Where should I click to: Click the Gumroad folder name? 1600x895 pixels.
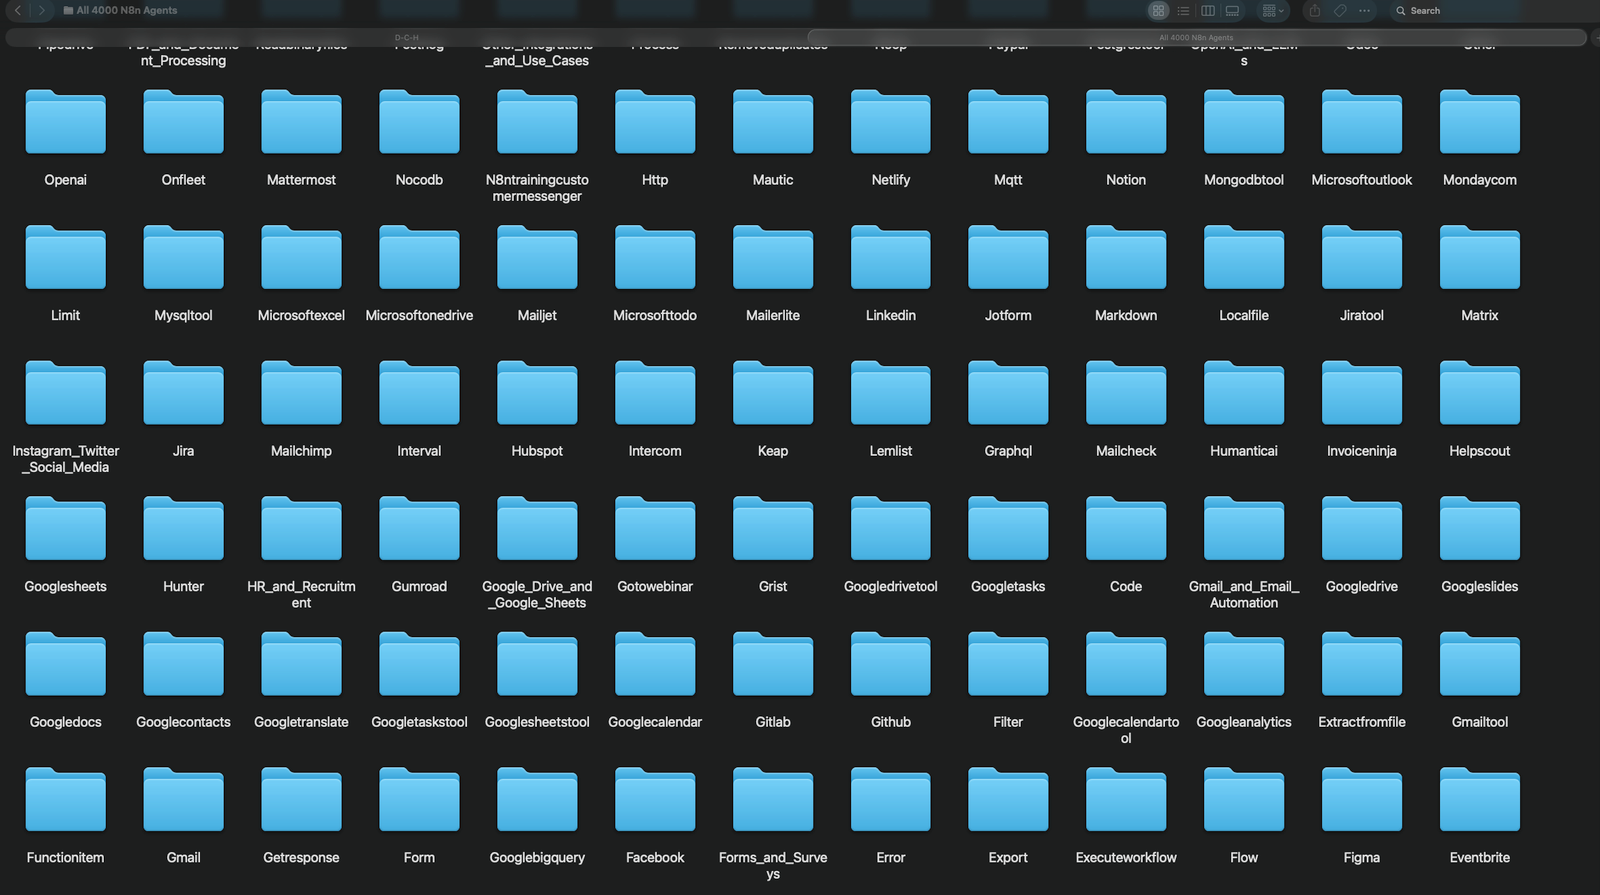[x=419, y=586]
